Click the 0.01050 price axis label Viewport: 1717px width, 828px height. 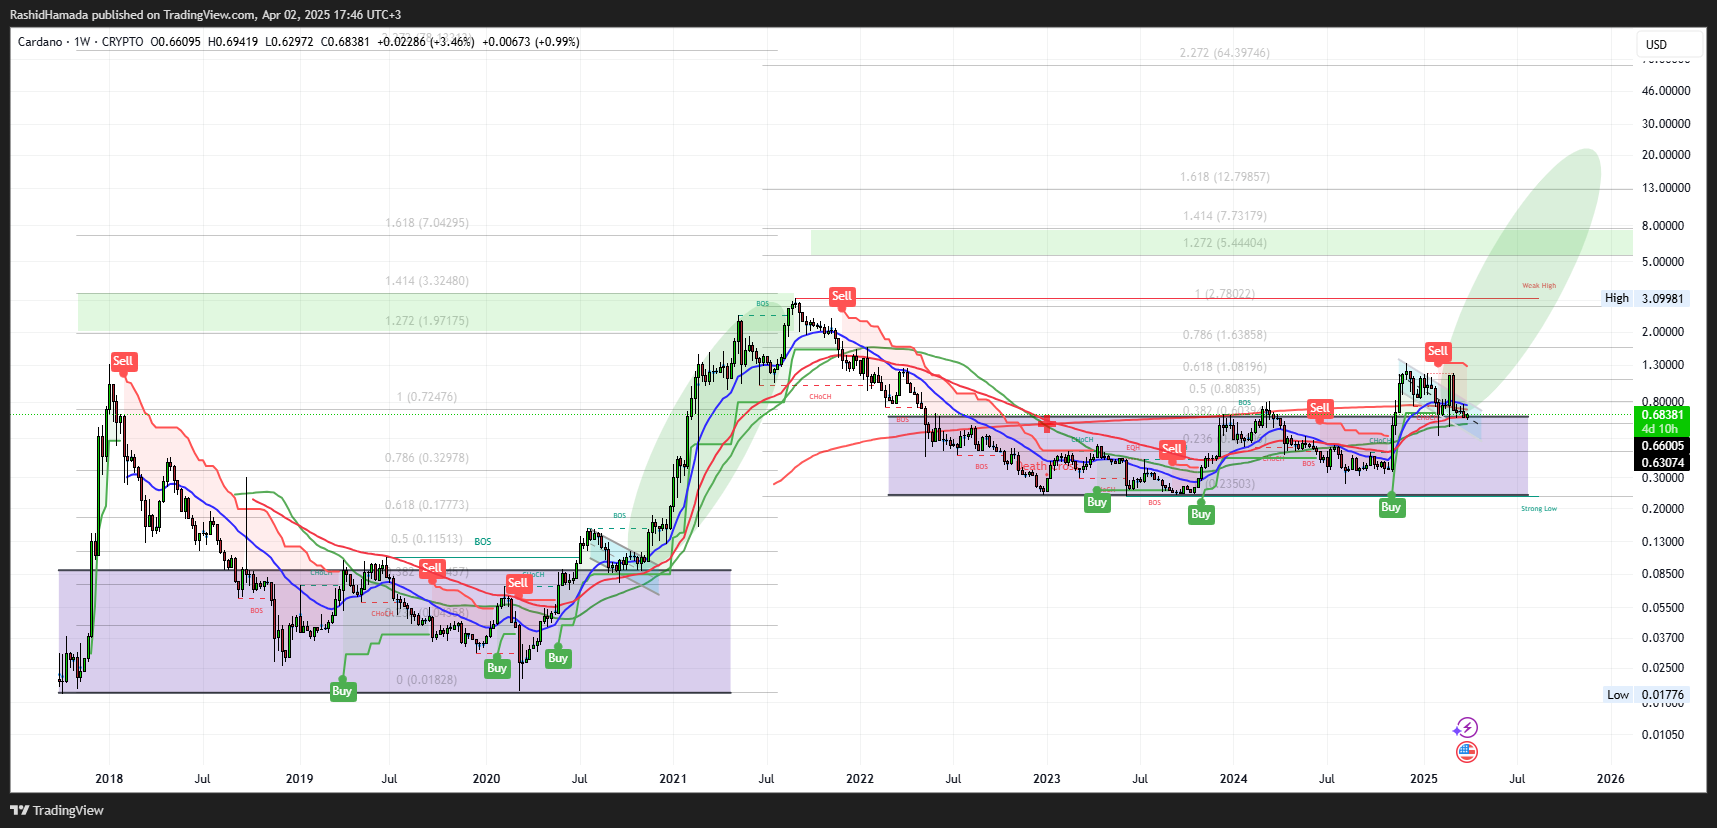click(x=1663, y=735)
